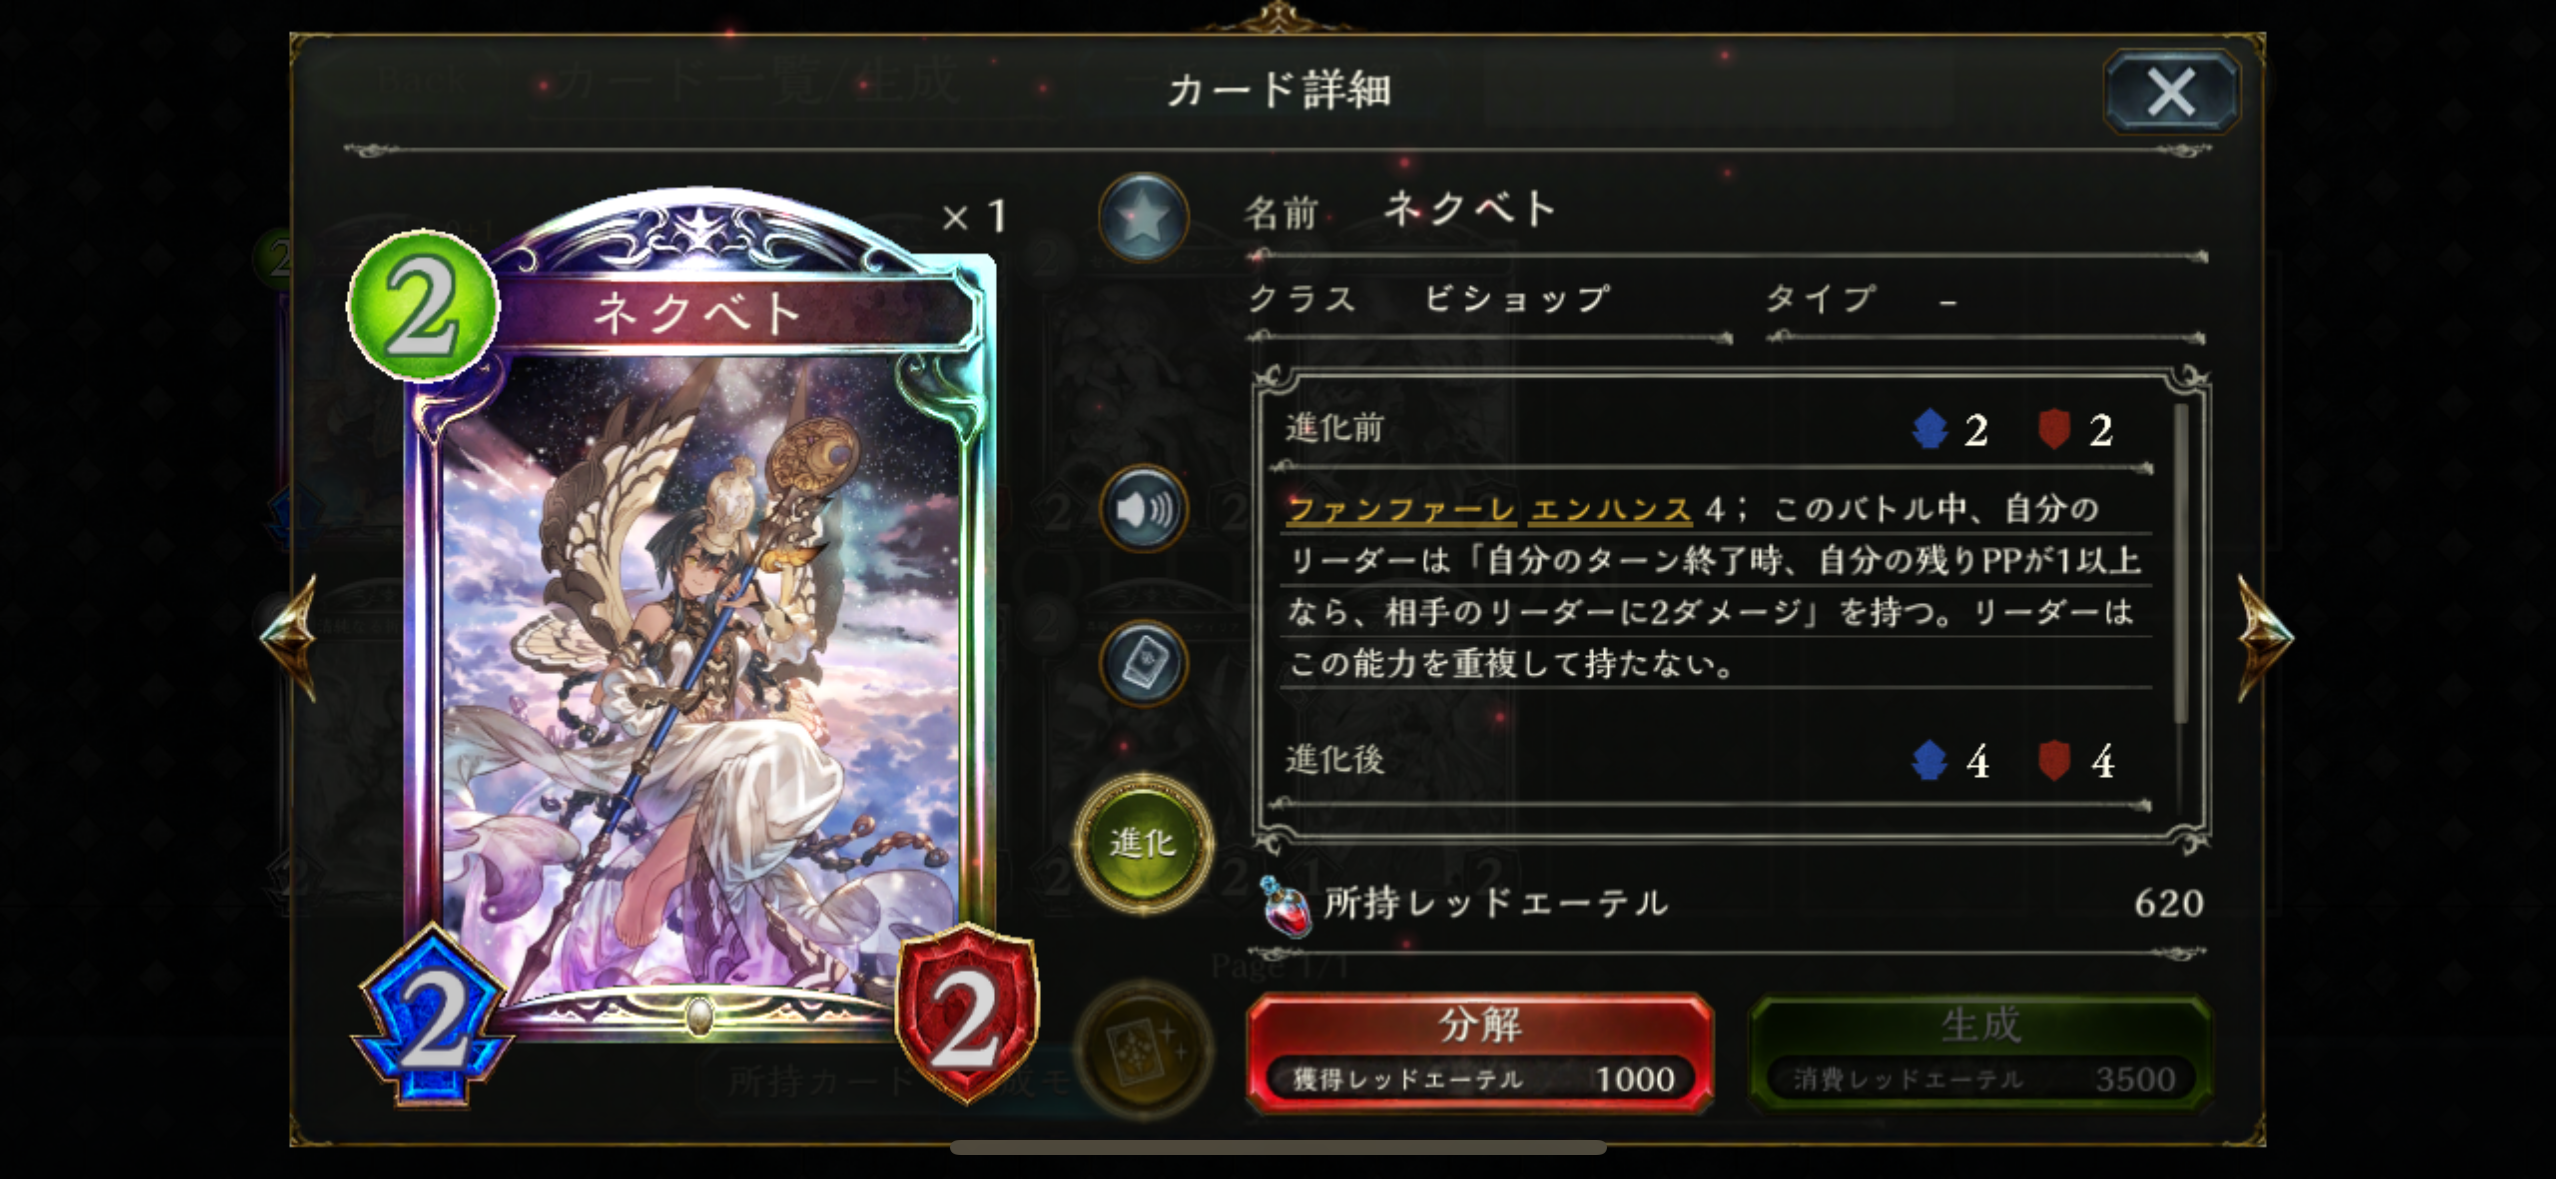This screenshot has width=2556, height=1179.
Task: Tap the green cost 2 orb
Action: (422, 306)
